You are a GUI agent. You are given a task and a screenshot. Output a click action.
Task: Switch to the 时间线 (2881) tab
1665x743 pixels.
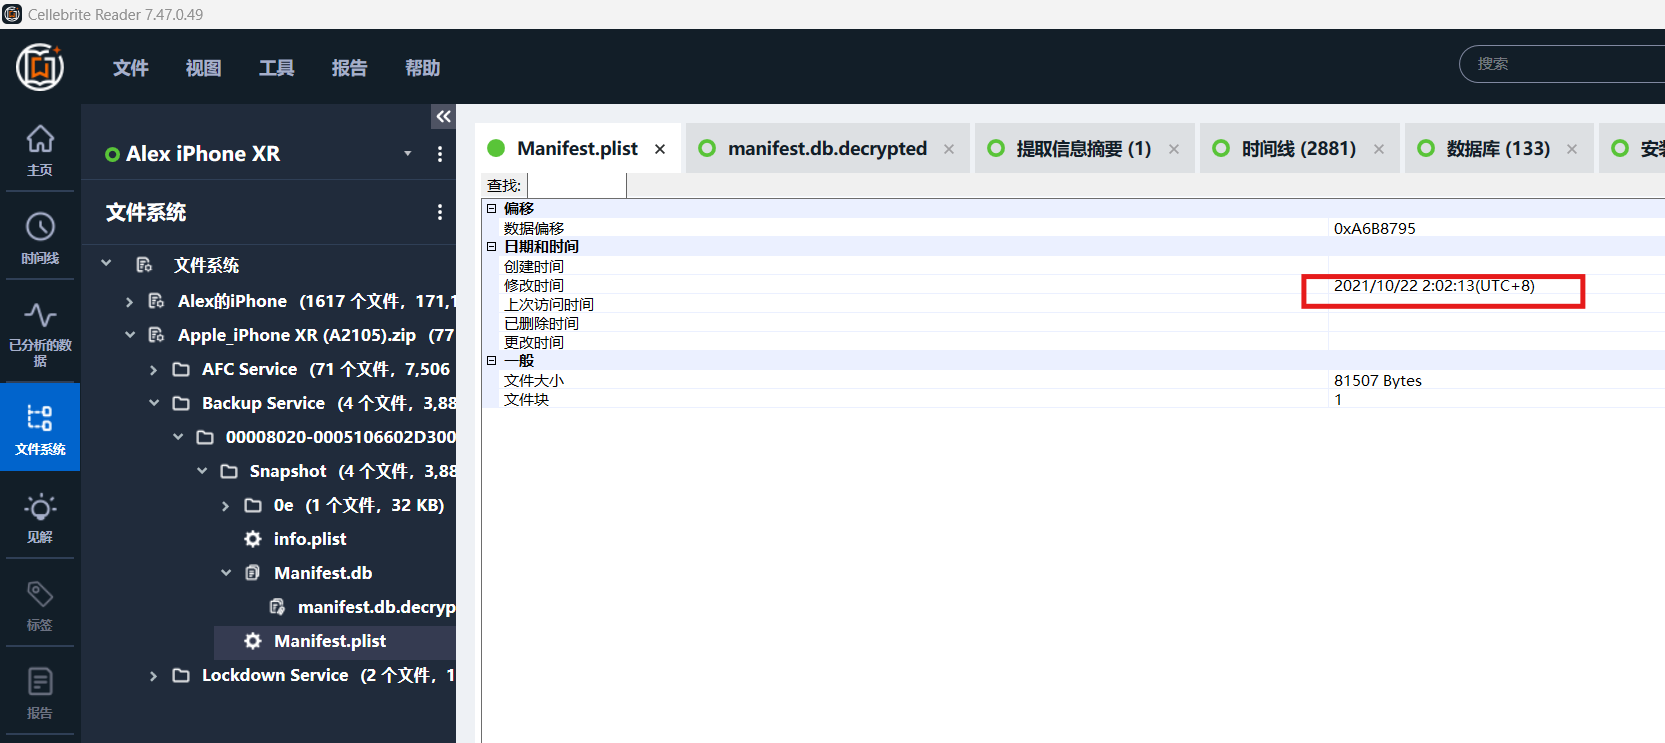click(1299, 149)
